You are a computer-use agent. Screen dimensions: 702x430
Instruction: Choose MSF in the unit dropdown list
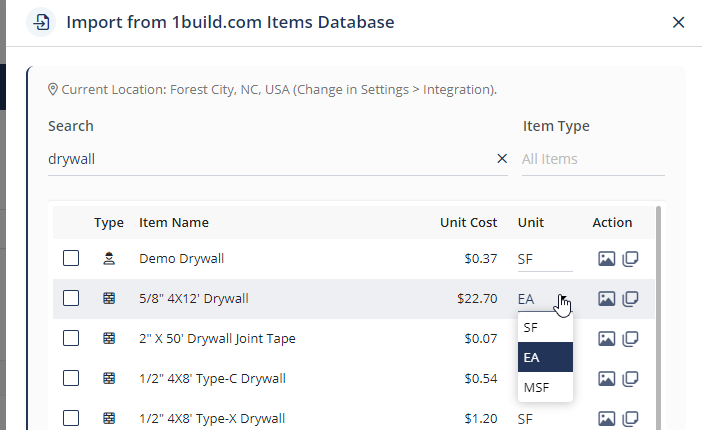(x=545, y=387)
